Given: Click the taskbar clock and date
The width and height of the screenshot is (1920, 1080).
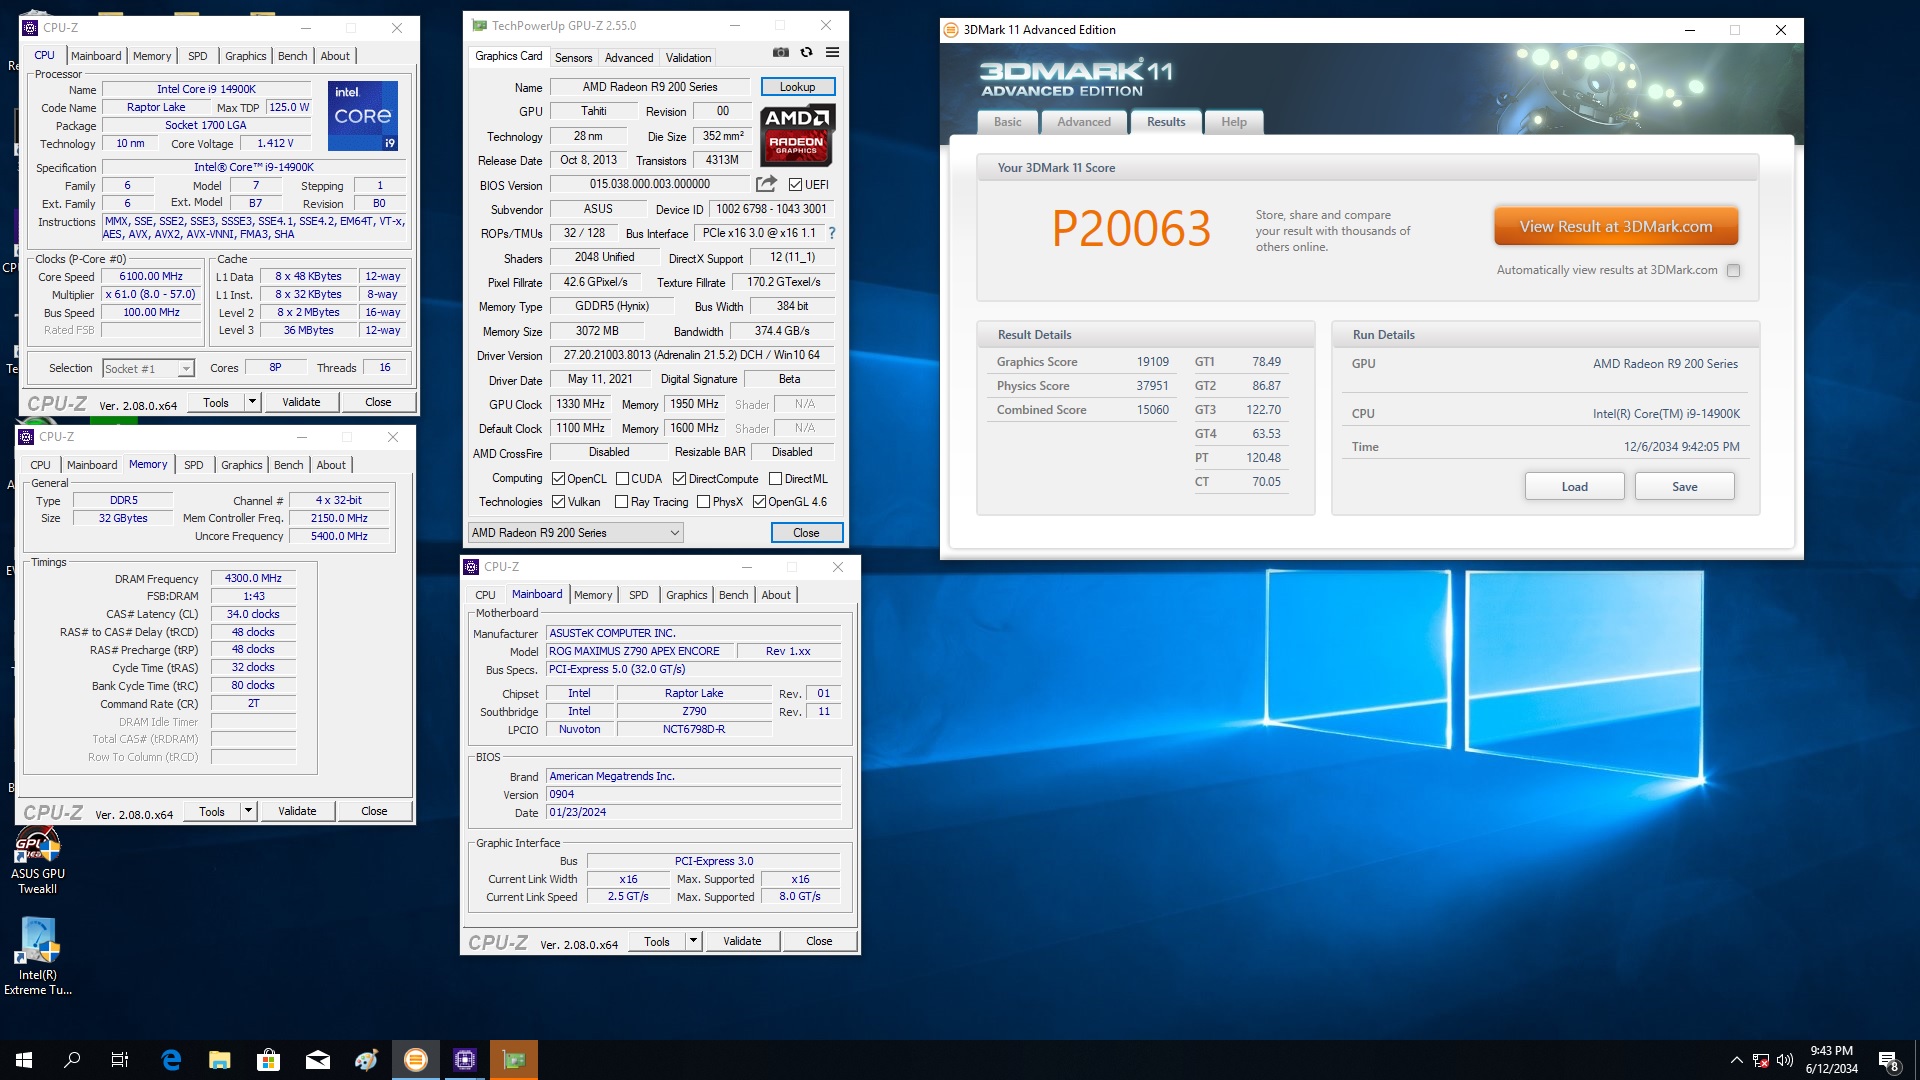Looking at the screenshot, I should click(x=1832, y=1060).
